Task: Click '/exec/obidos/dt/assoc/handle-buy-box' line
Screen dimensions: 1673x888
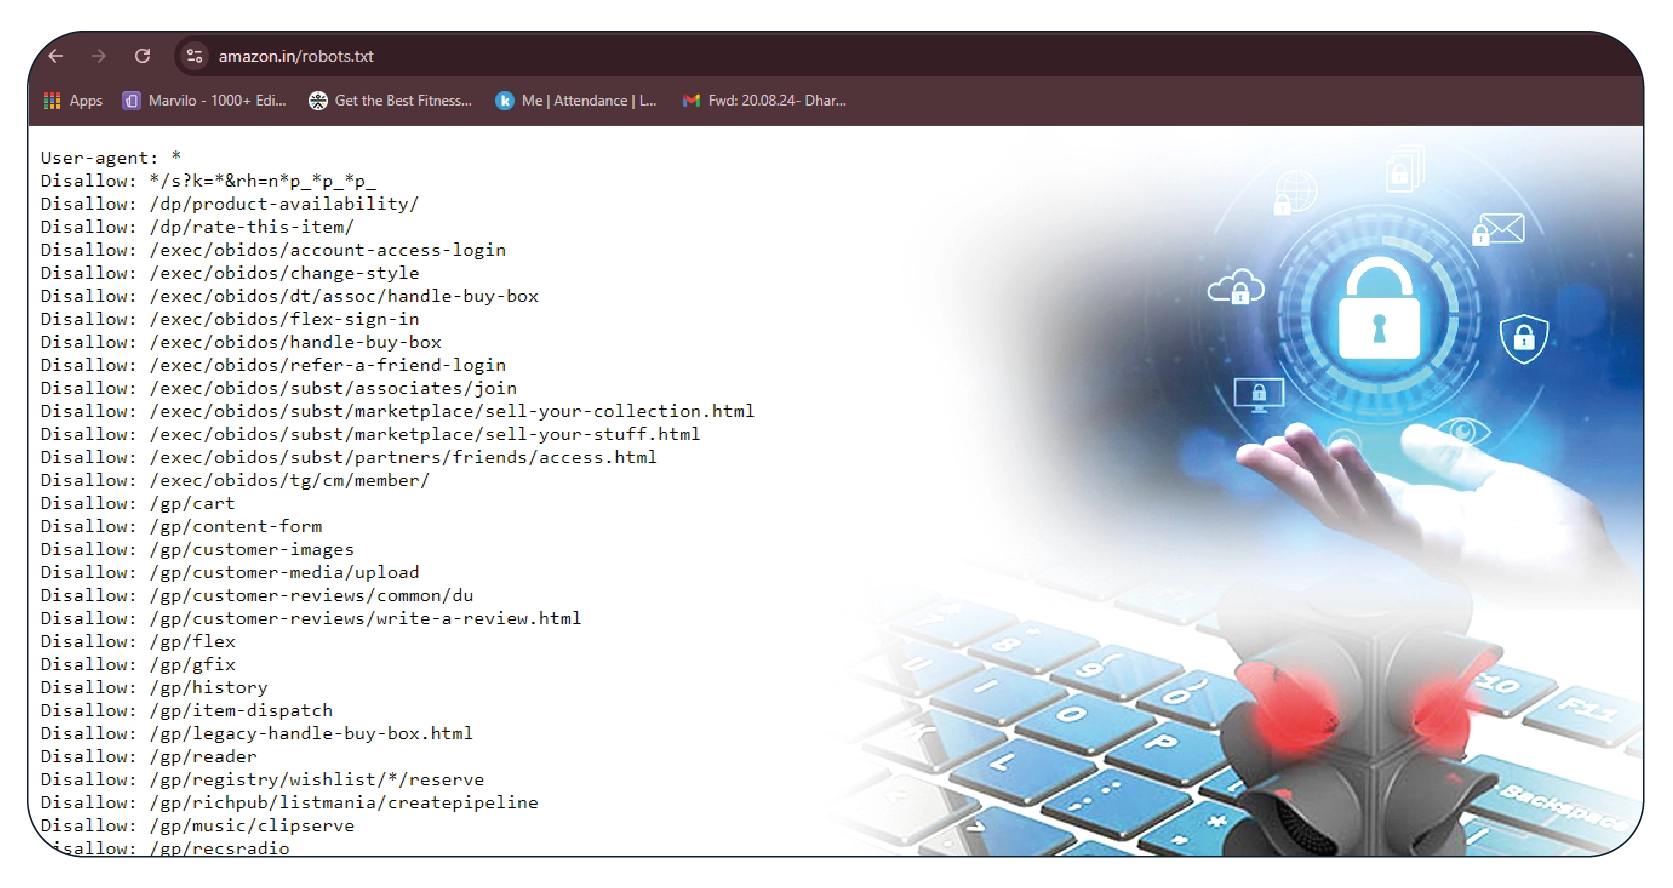Action: point(290,296)
